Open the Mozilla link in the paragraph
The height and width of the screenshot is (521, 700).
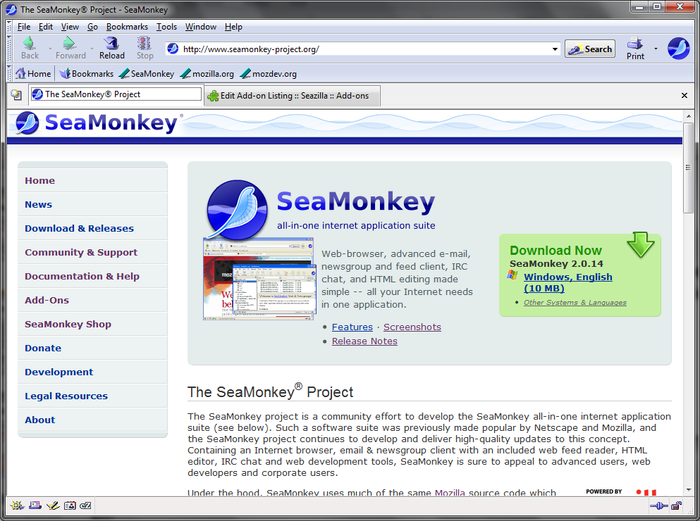pos(450,492)
